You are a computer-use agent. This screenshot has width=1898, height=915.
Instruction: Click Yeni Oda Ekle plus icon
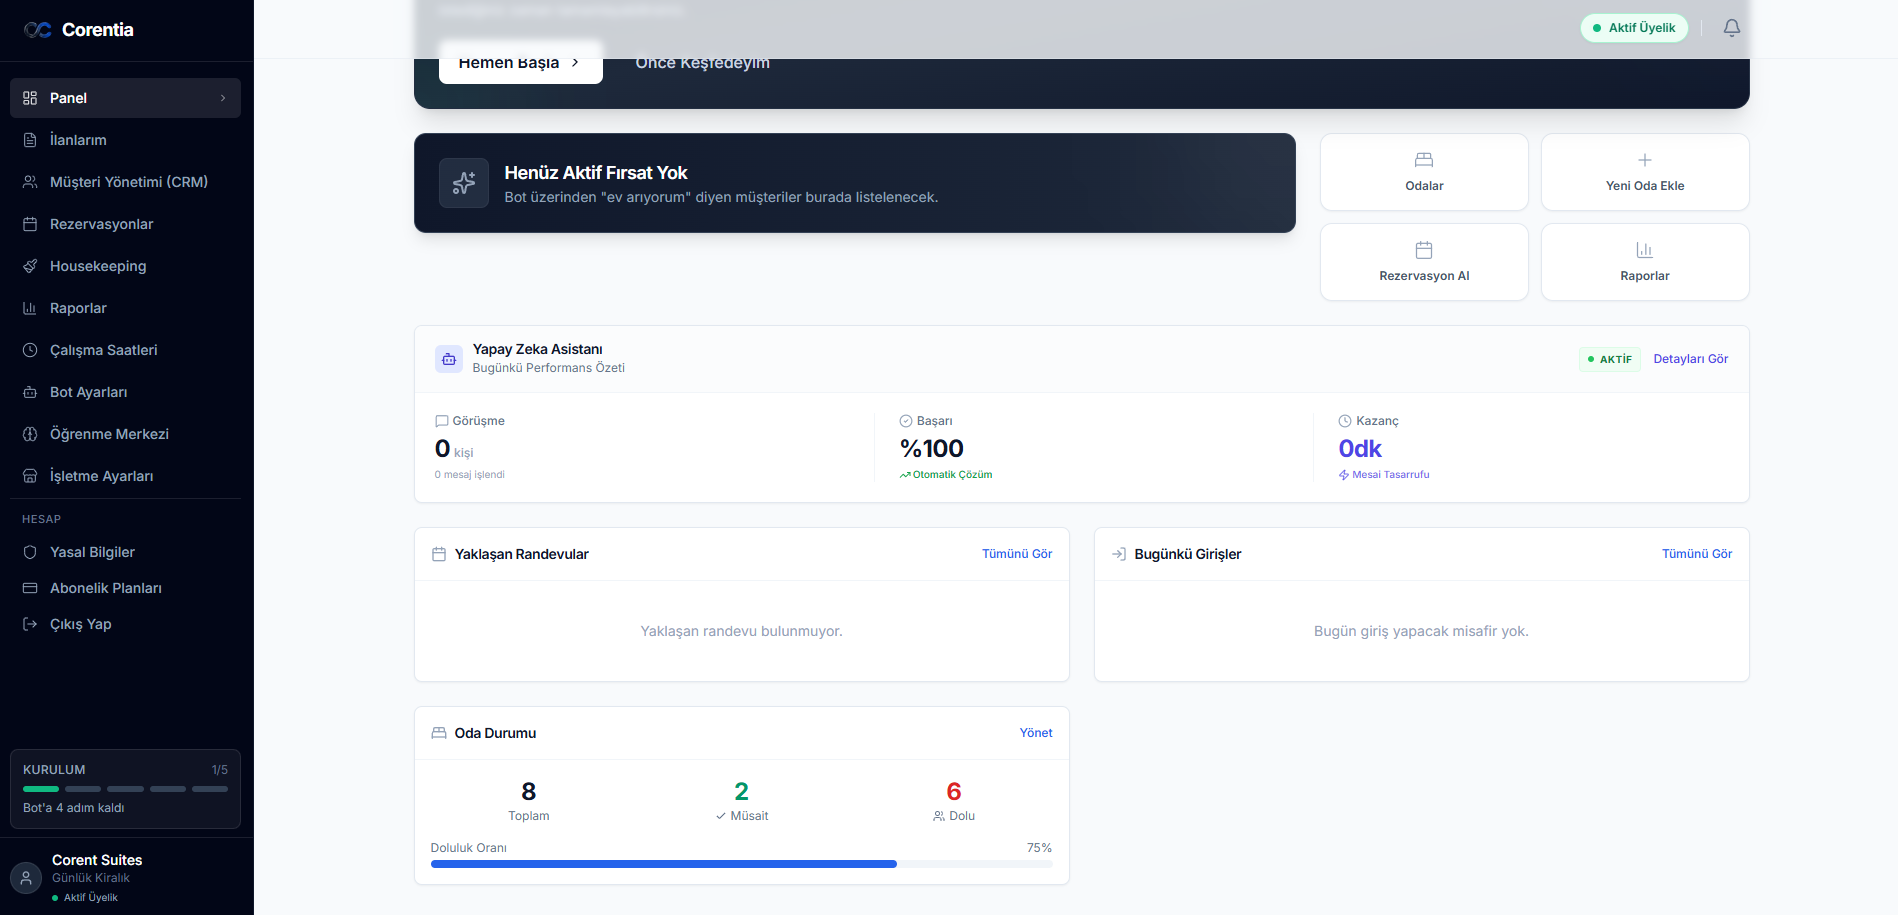[x=1644, y=160]
